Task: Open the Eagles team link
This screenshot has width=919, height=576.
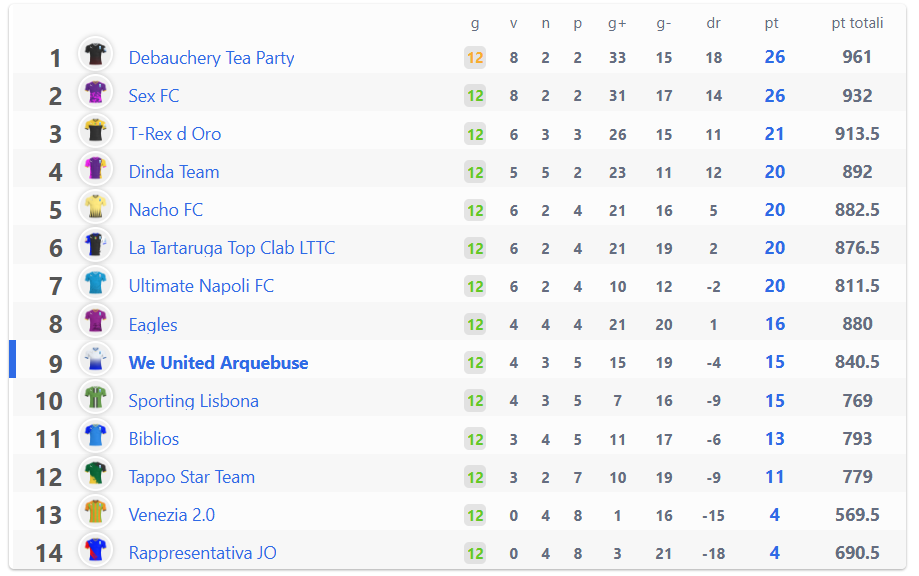Action: [x=153, y=325]
